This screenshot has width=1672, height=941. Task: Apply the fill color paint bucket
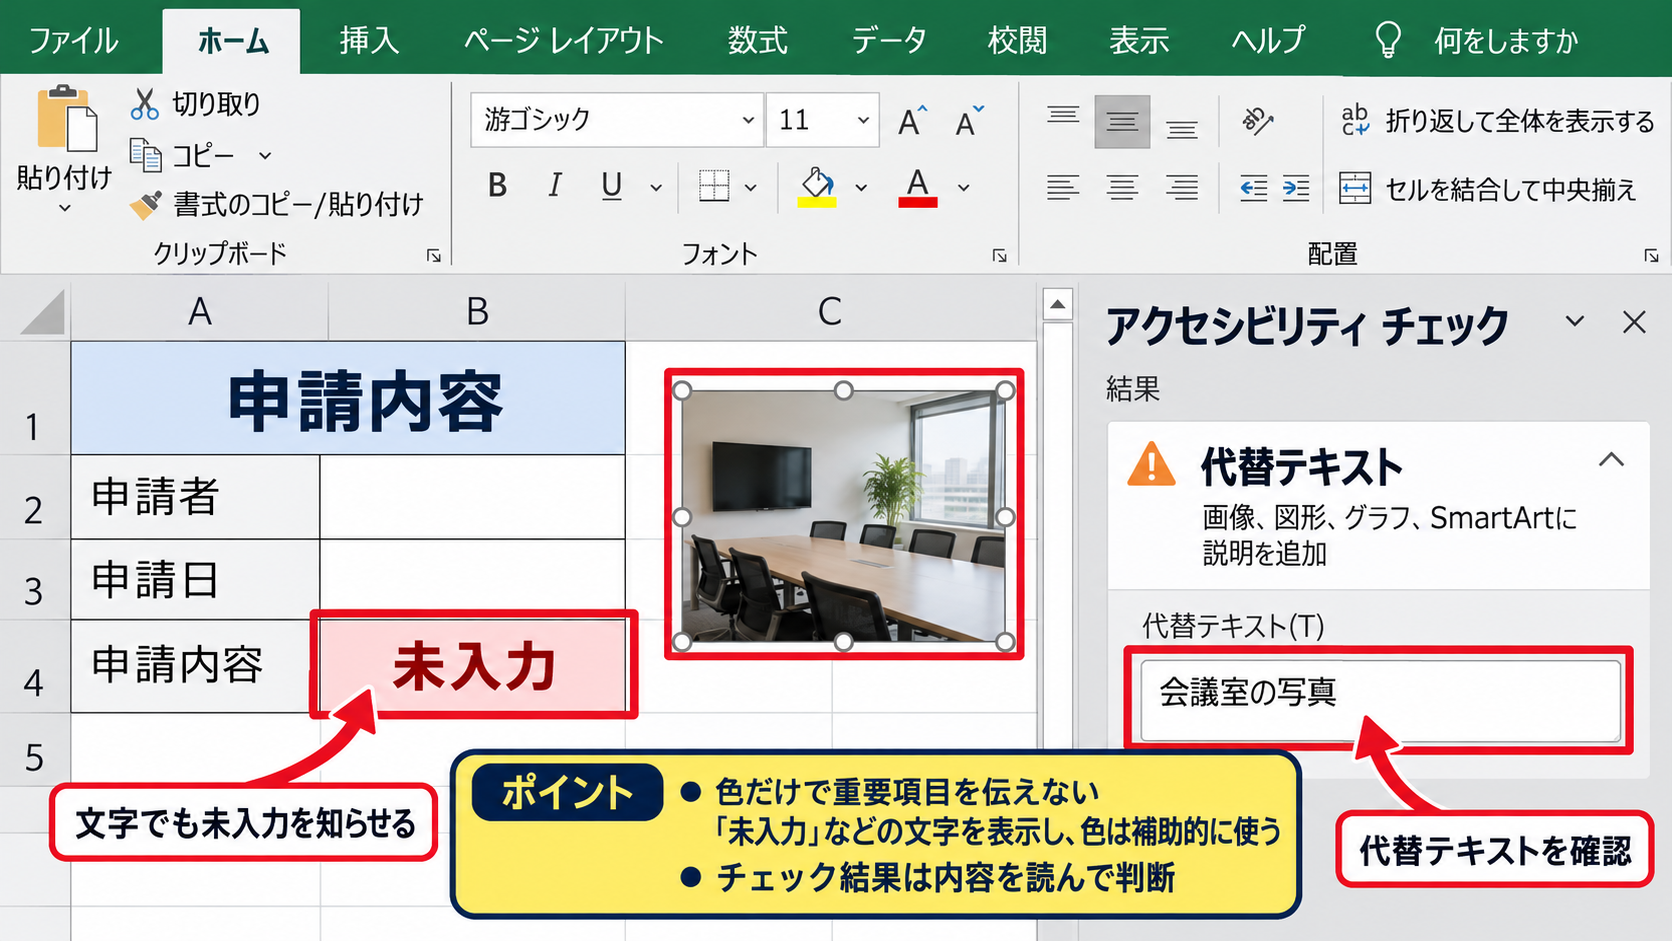coord(817,186)
